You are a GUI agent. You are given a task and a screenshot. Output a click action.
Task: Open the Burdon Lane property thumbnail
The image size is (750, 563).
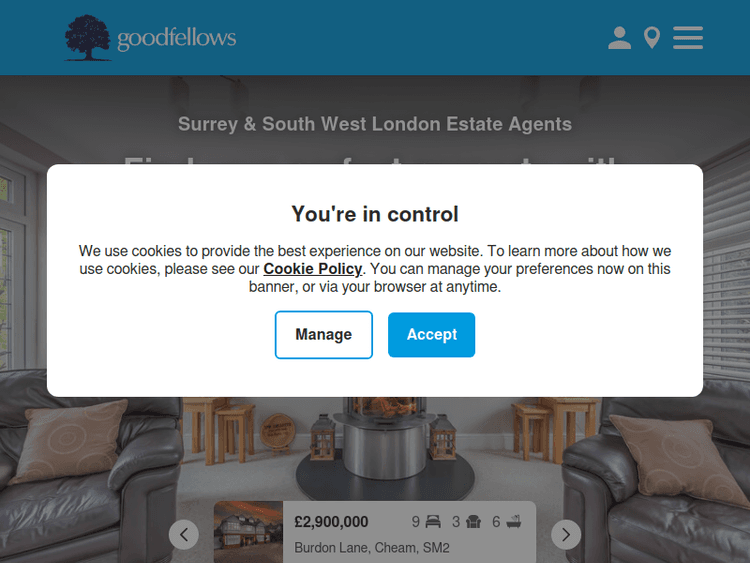[248, 532]
